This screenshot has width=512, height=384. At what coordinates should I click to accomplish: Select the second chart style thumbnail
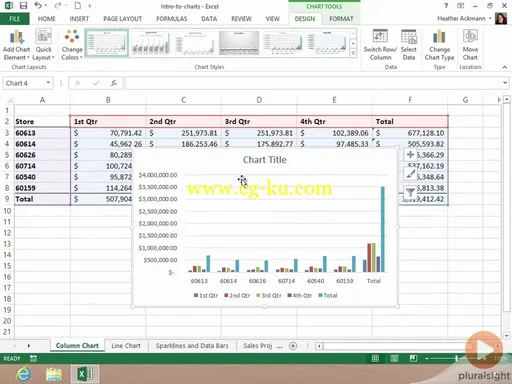point(151,43)
